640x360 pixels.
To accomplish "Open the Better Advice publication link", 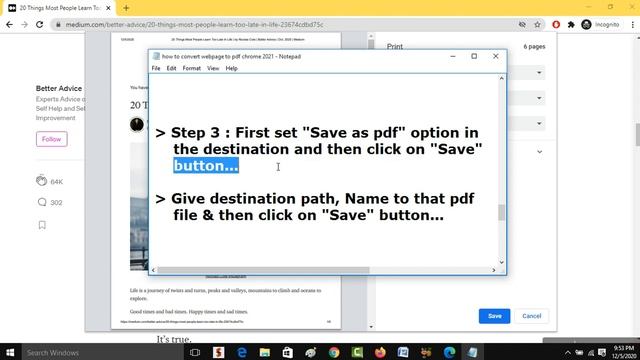I will [x=59, y=88].
